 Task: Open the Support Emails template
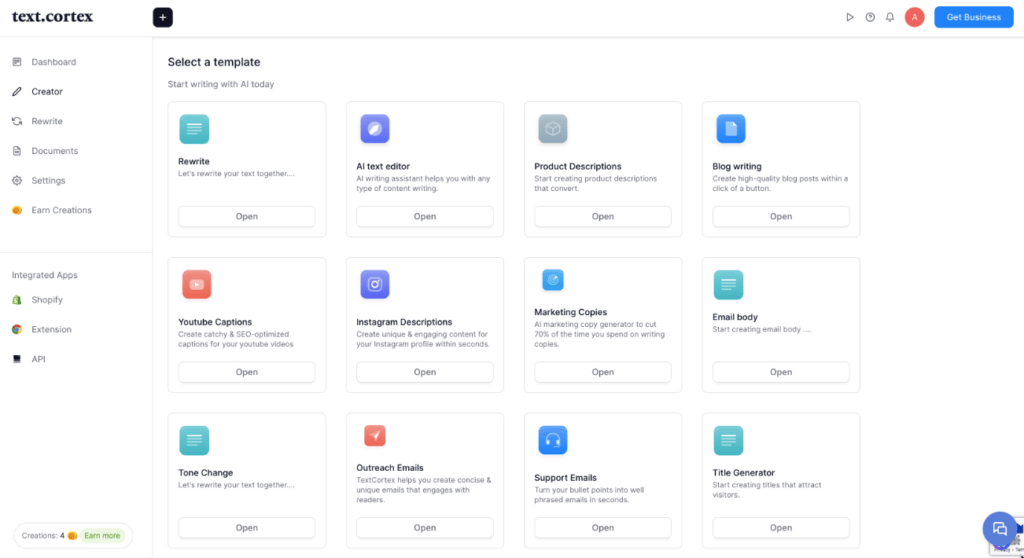click(603, 527)
